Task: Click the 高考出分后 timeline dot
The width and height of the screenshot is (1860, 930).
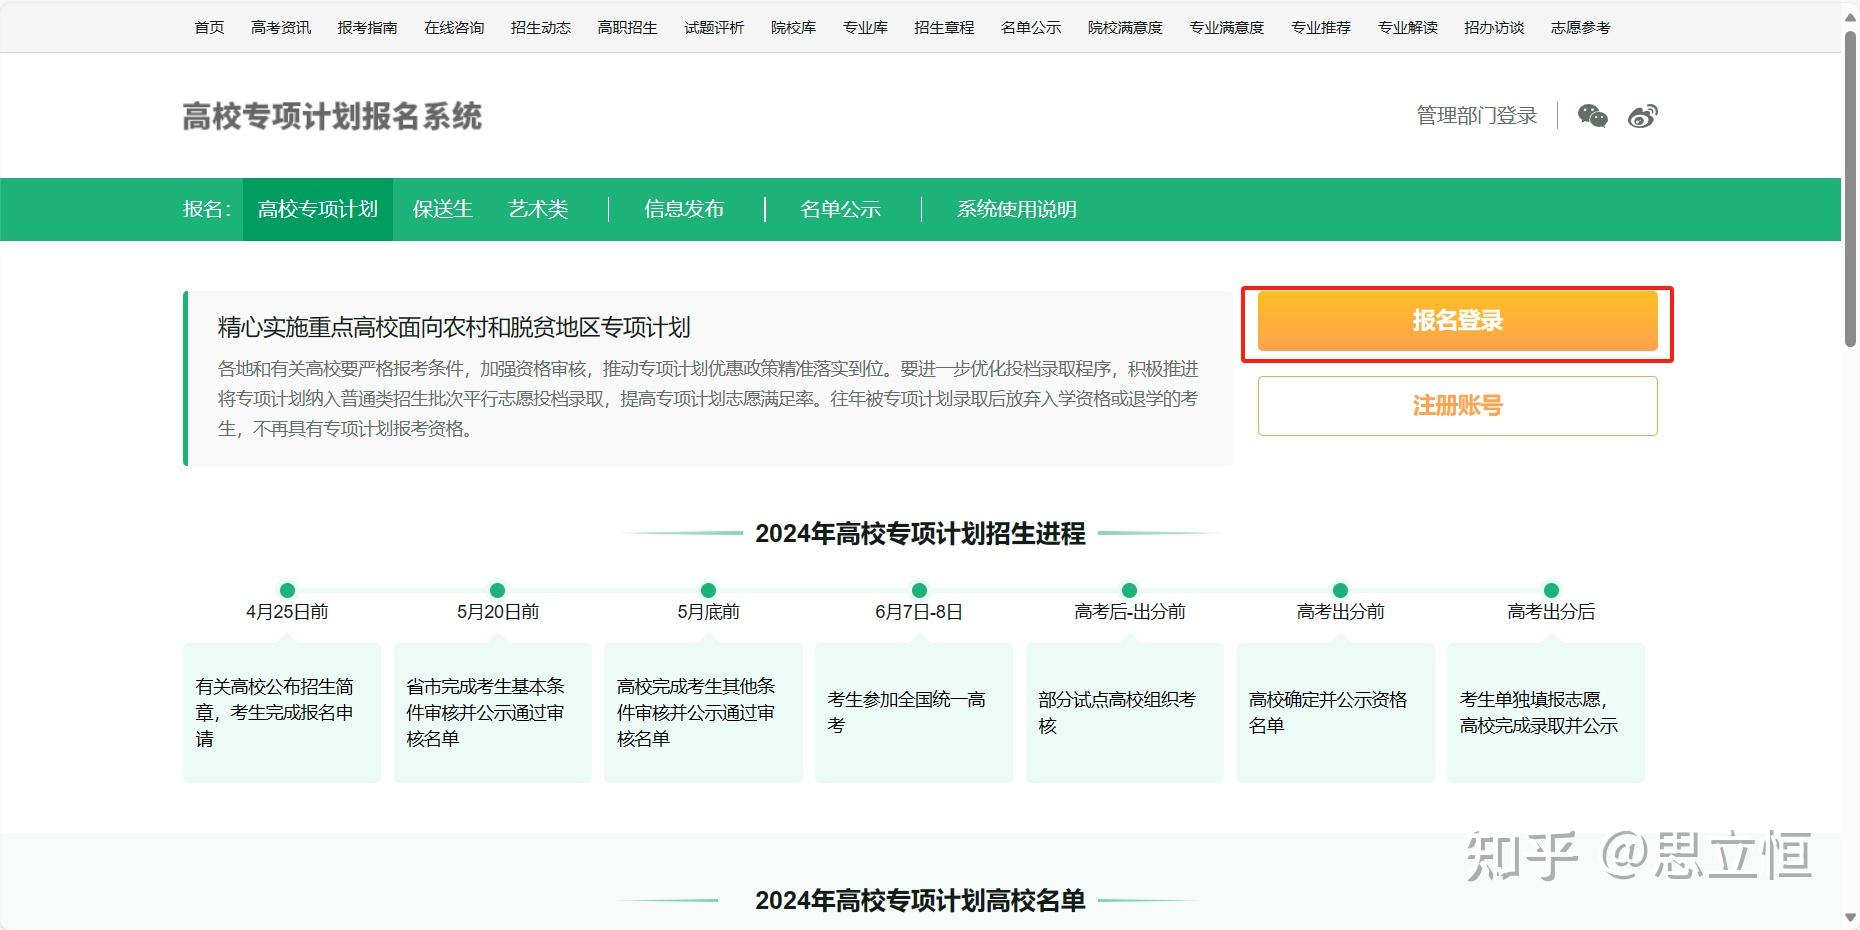Action: click(x=1551, y=590)
